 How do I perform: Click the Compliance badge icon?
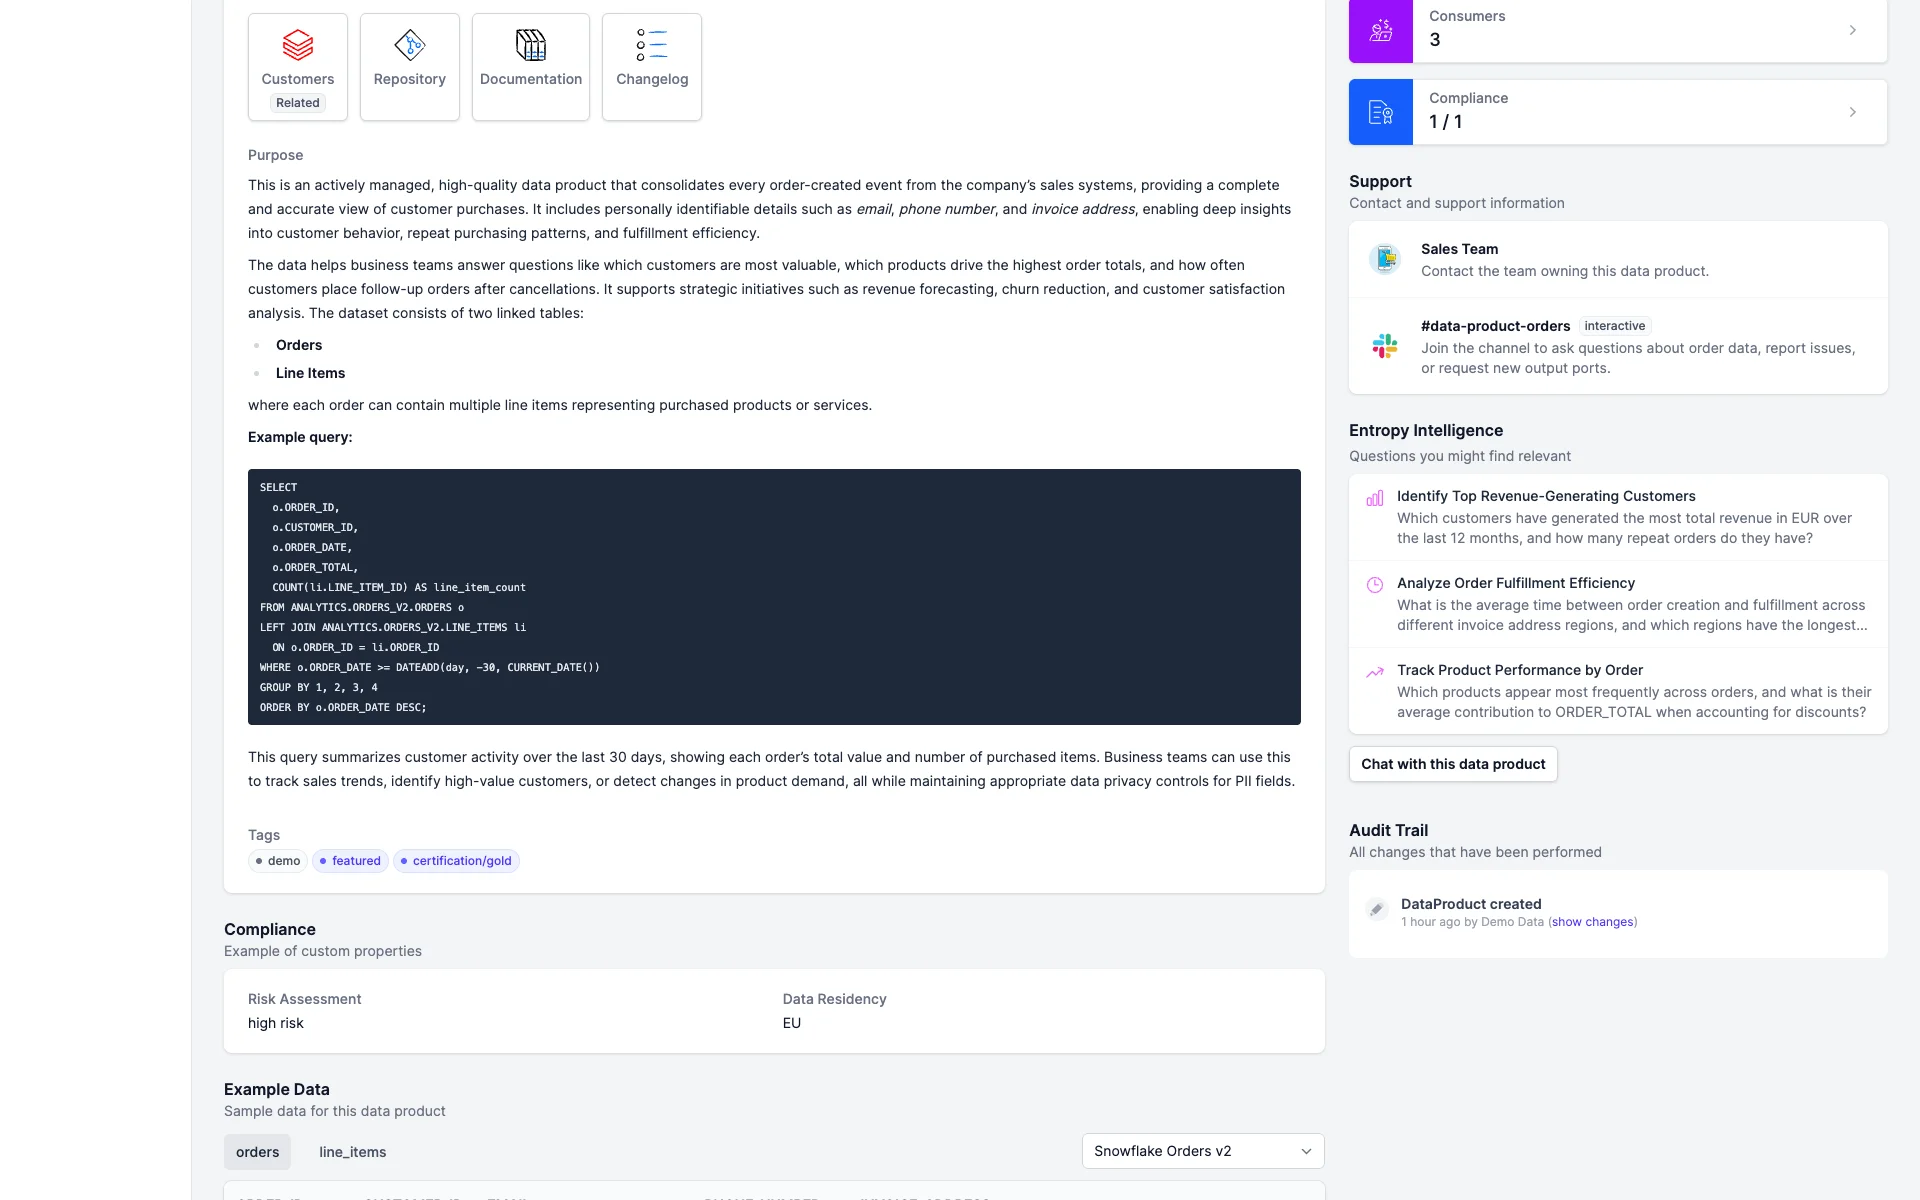[1380, 111]
